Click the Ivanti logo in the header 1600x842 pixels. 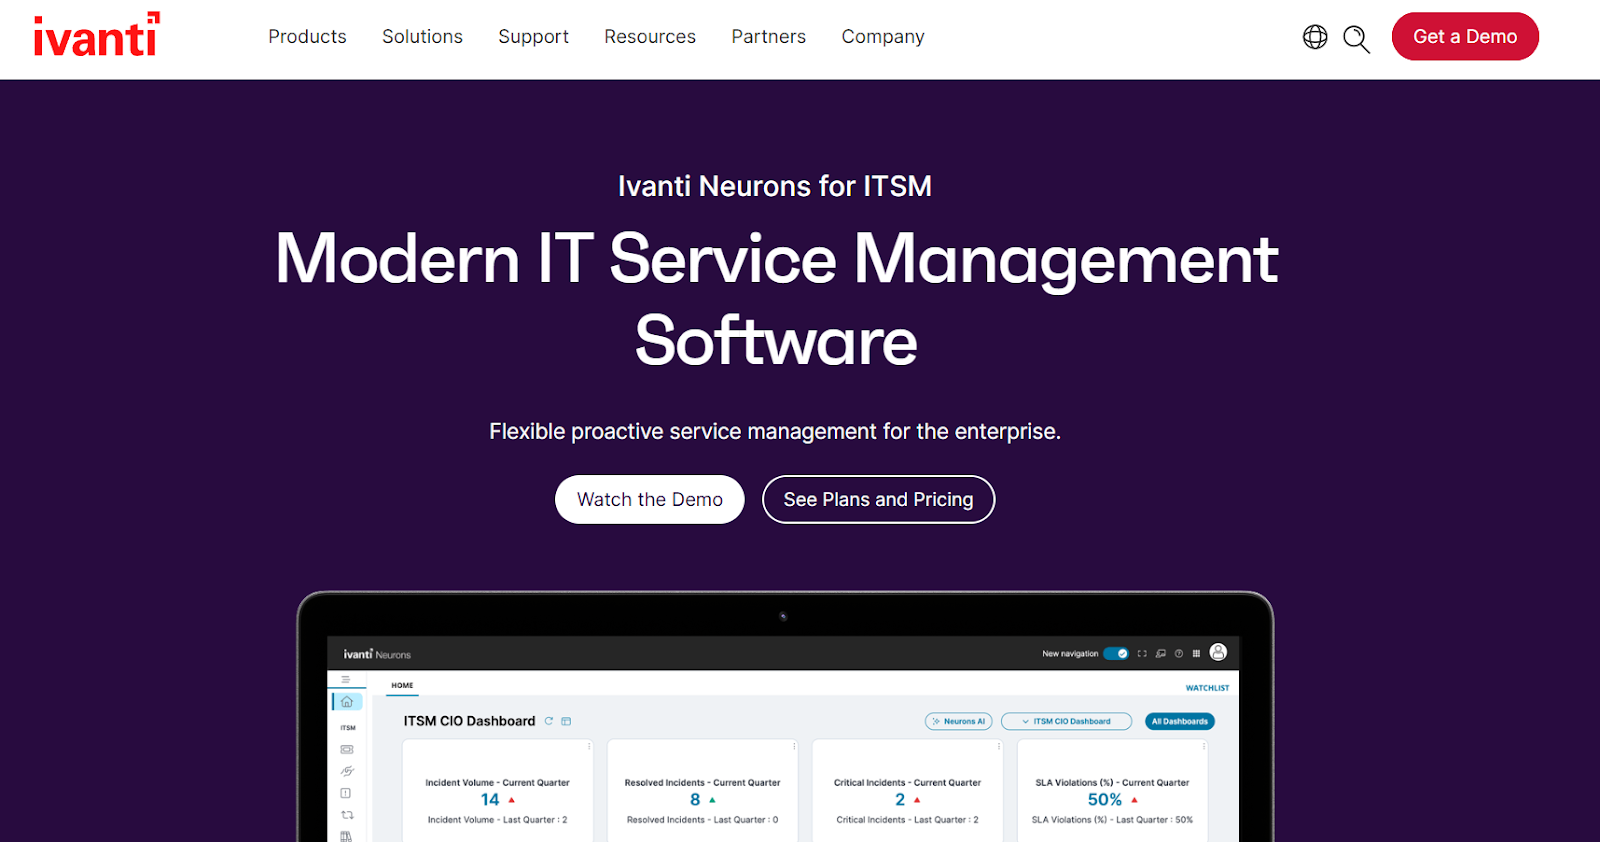click(x=96, y=35)
